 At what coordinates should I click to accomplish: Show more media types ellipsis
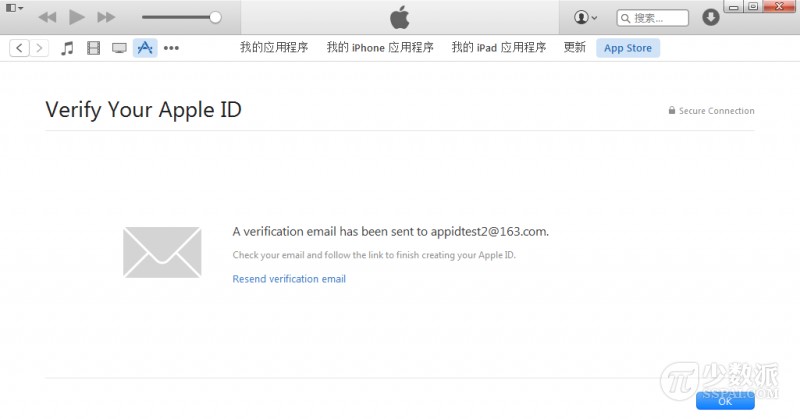(x=171, y=48)
